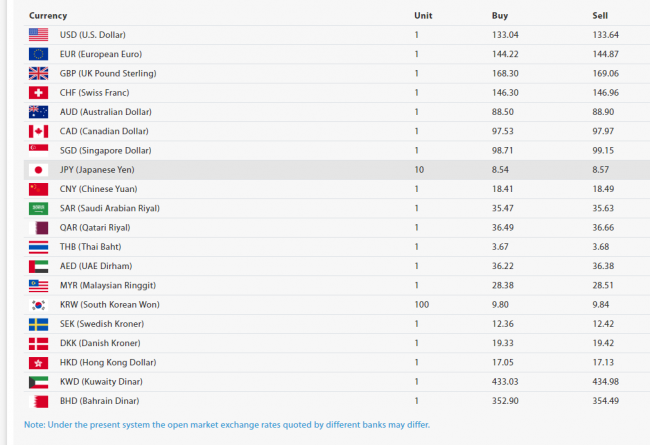
Task: Click the South Korean flag icon
Action: pos(39,304)
